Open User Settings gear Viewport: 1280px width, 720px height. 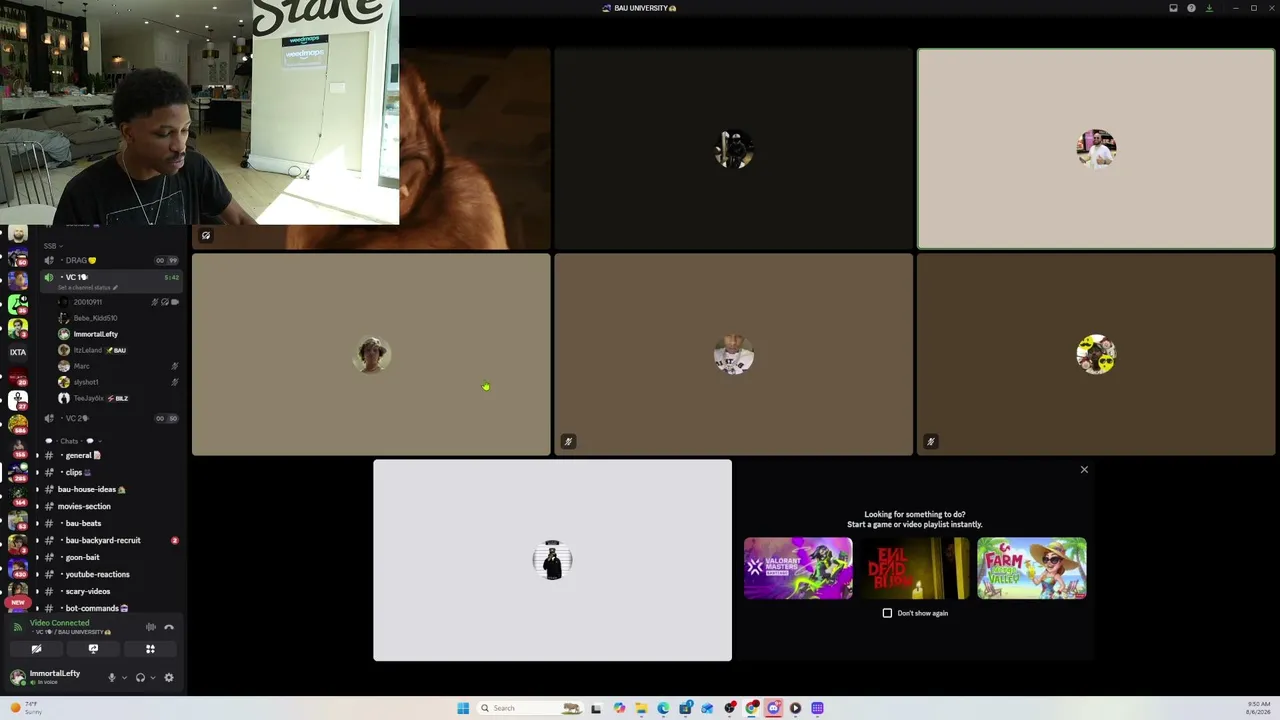coord(168,677)
